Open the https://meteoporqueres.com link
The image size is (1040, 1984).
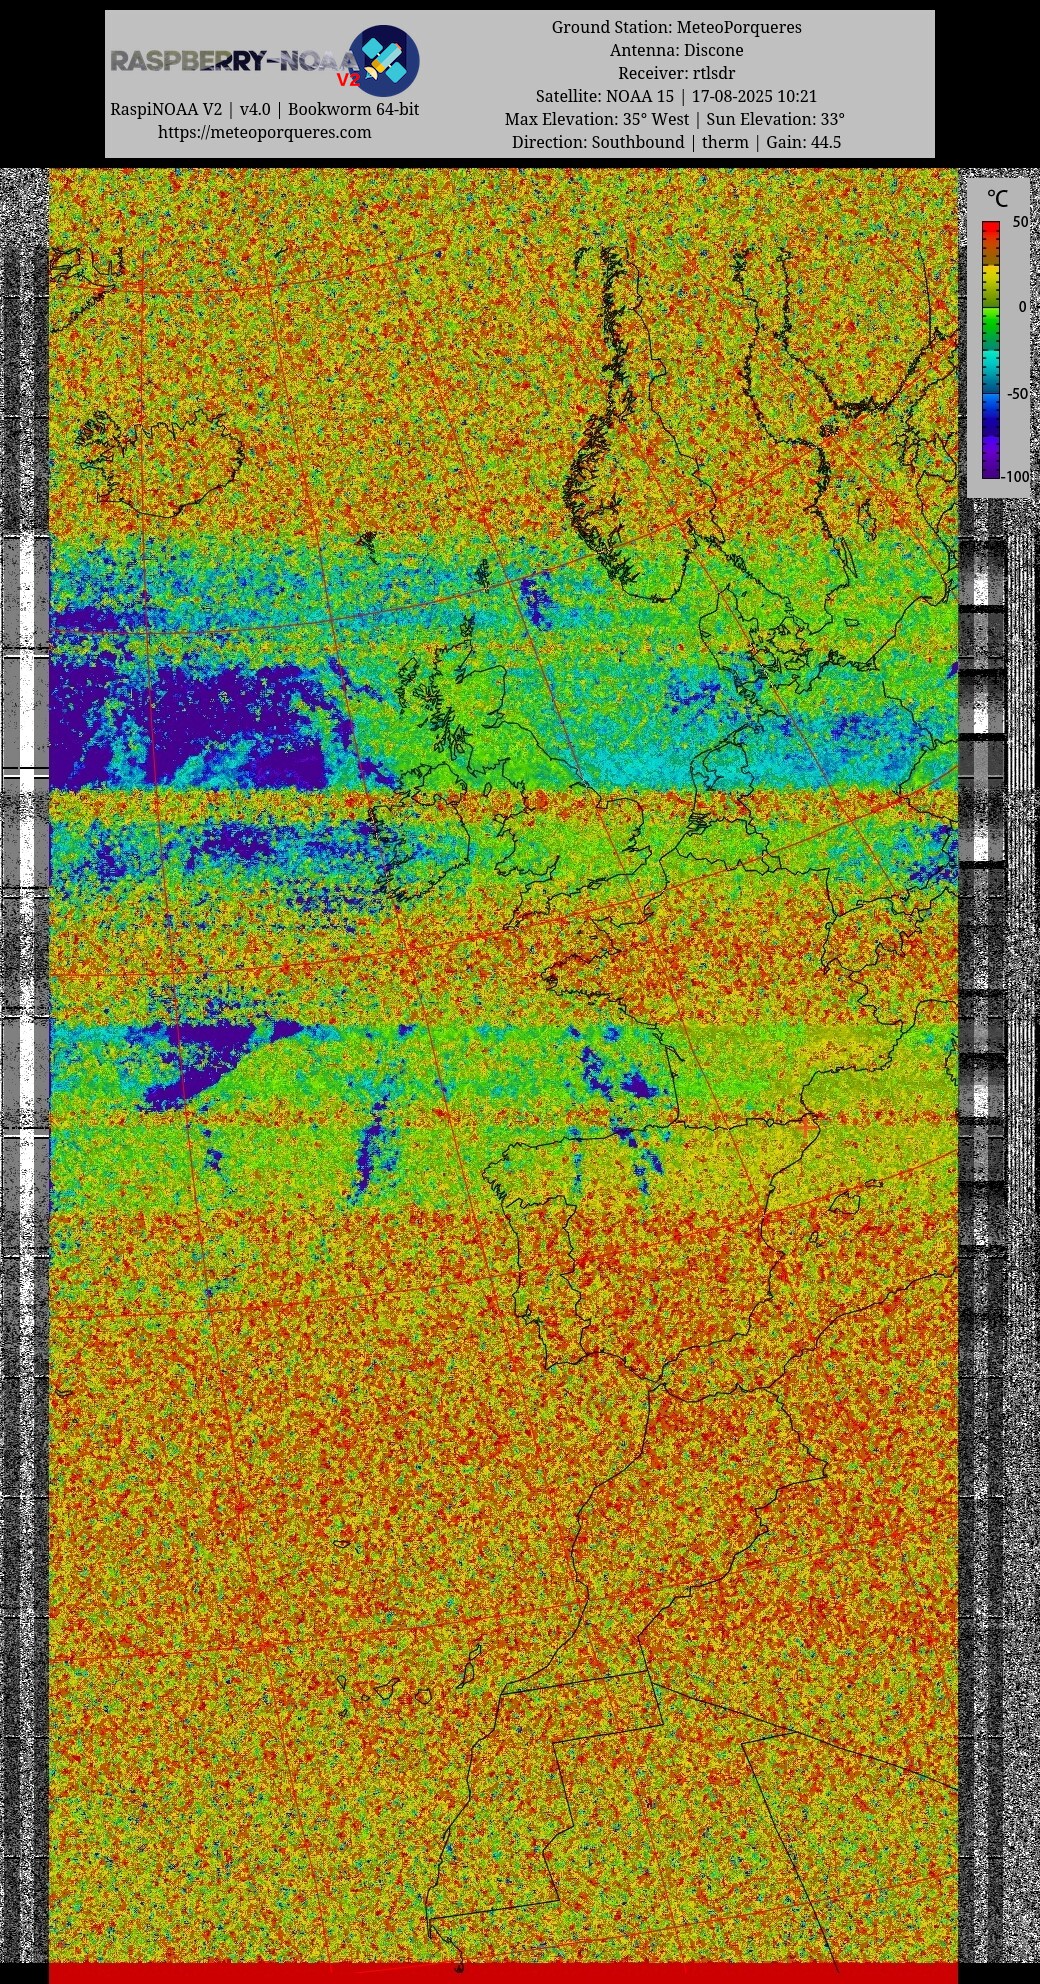pyautogui.click(x=264, y=132)
